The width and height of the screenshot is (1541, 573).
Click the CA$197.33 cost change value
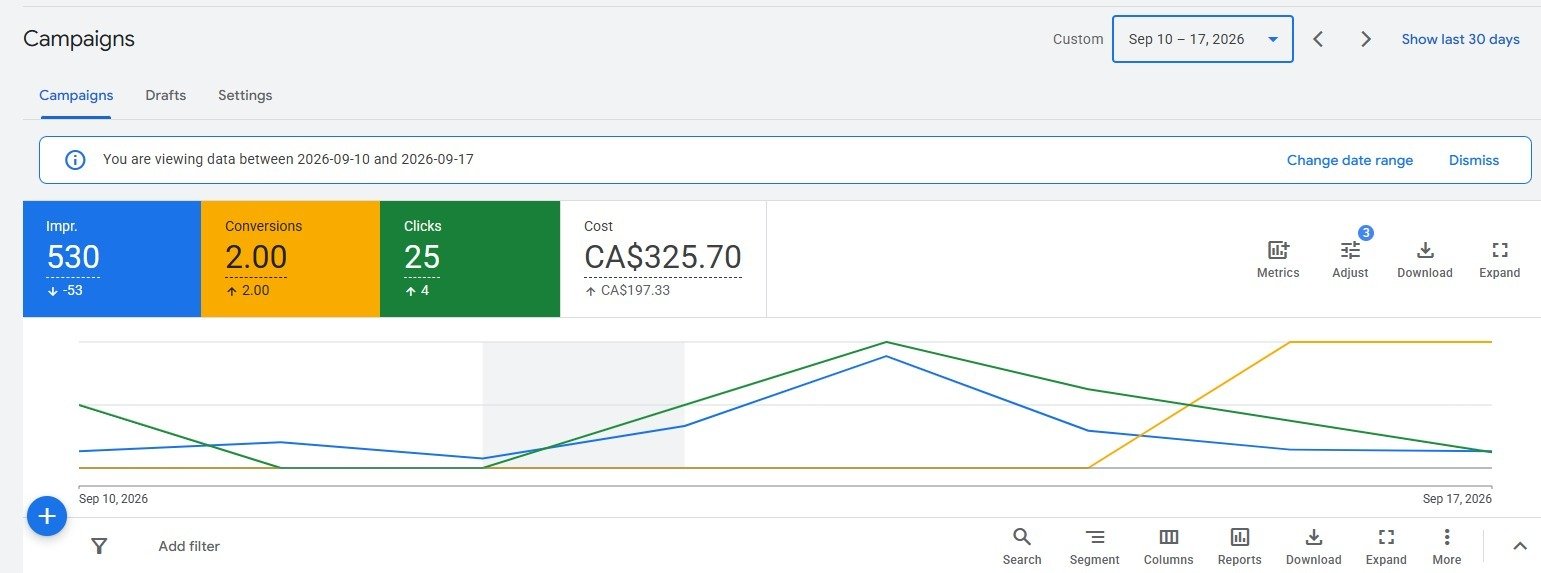637,290
